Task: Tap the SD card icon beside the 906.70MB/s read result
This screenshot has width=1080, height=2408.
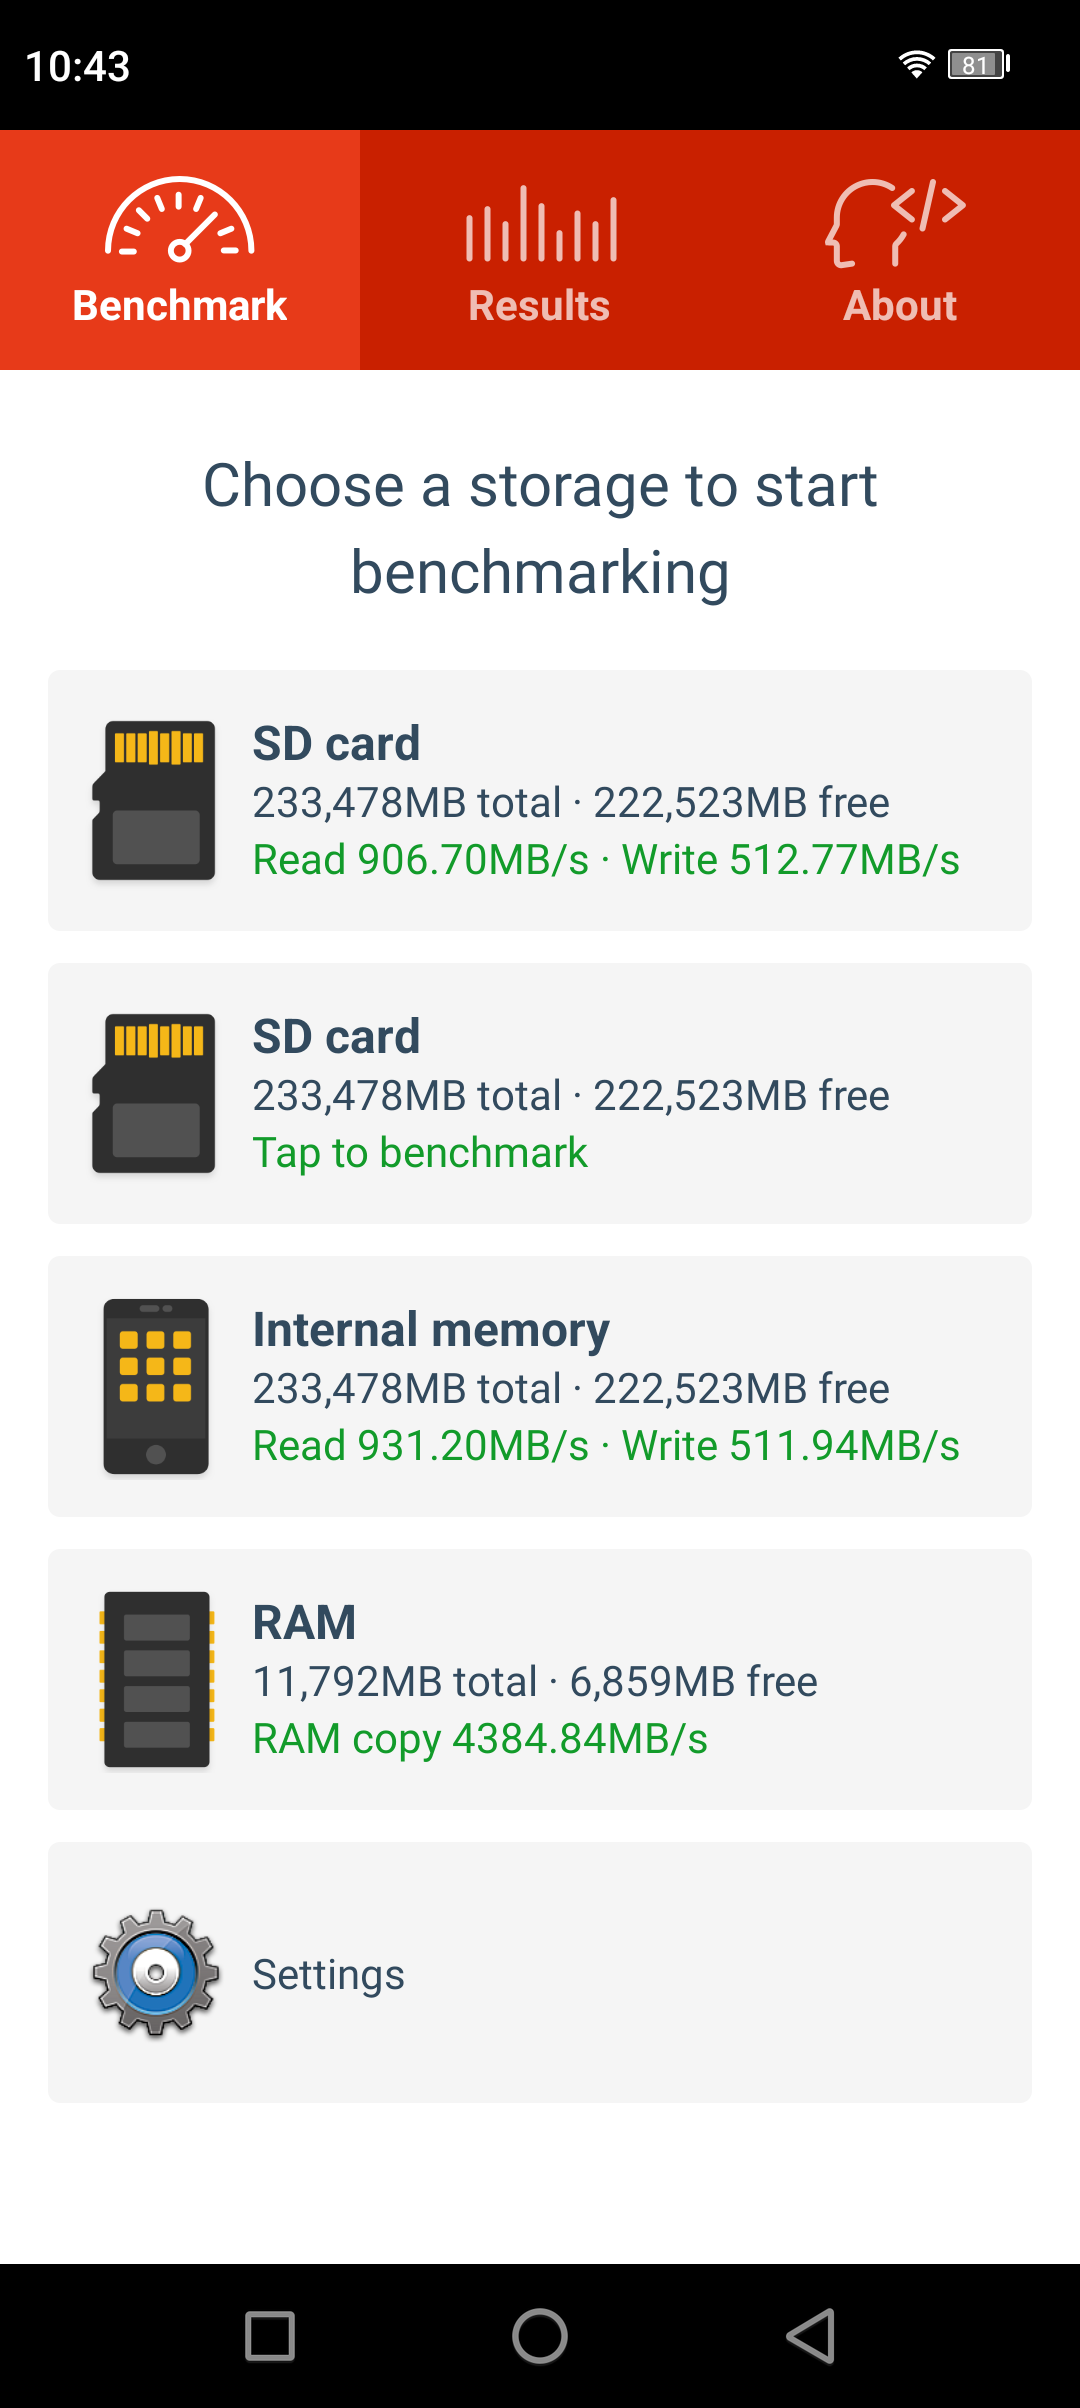Action: pos(154,800)
